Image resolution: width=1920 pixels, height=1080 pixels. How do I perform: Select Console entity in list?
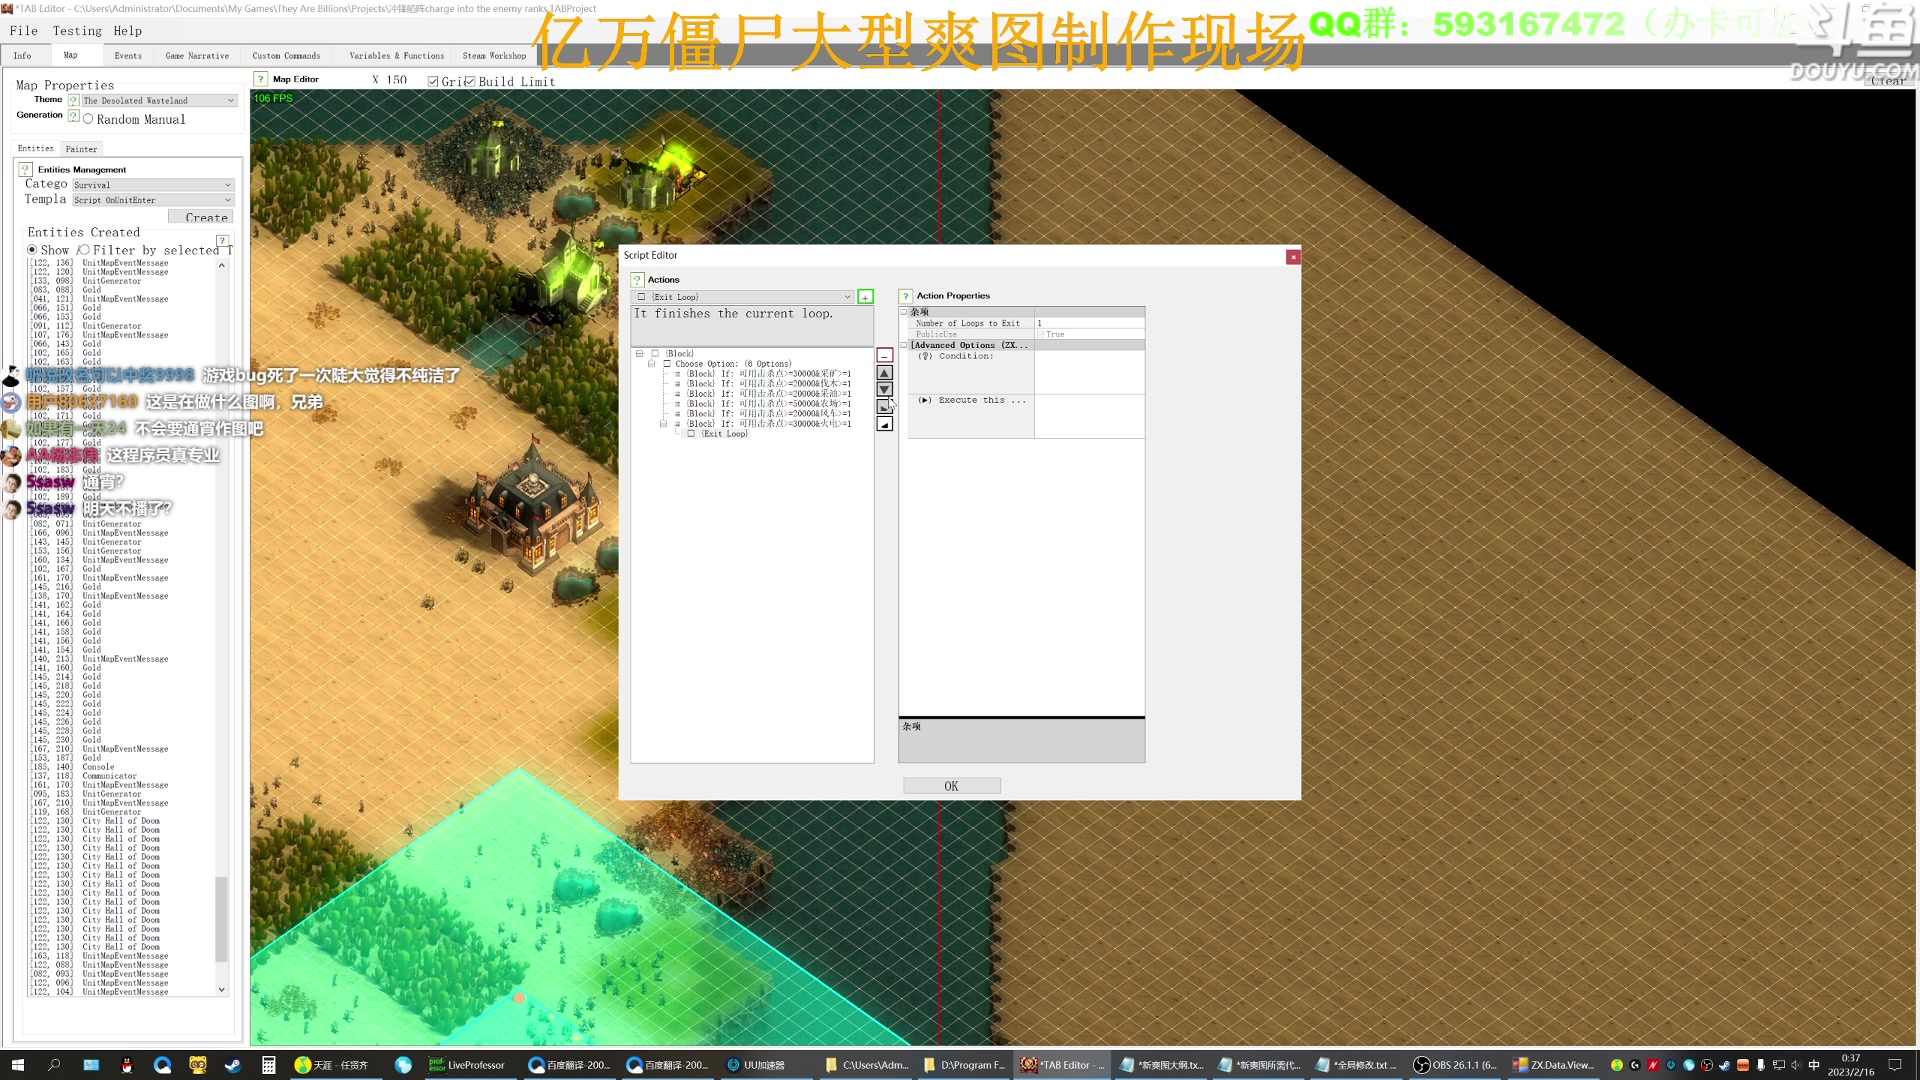click(98, 767)
